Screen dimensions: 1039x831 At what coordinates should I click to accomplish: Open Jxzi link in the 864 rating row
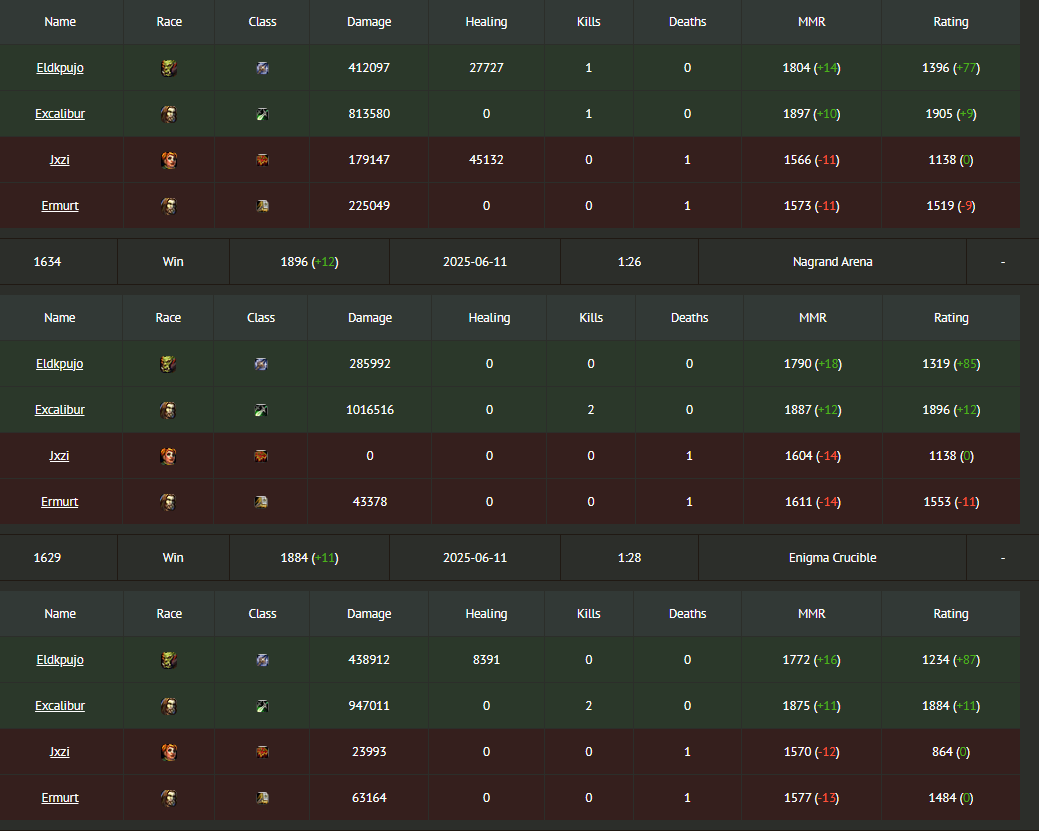[x=60, y=751]
